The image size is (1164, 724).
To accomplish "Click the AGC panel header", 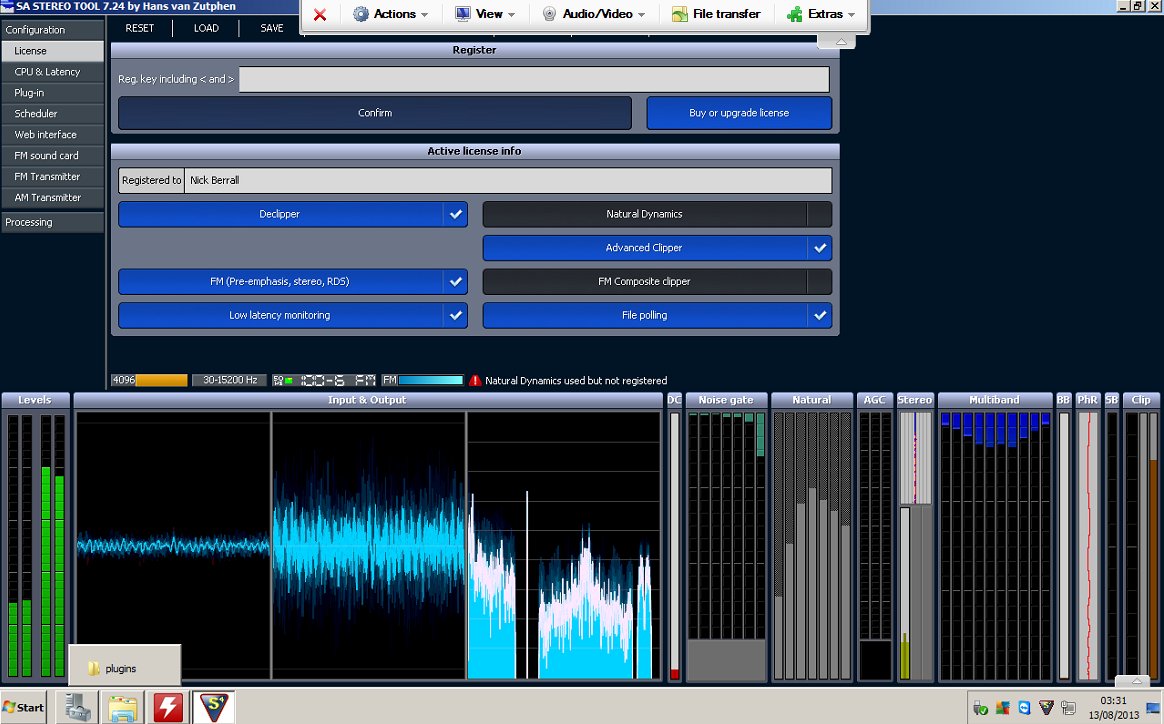I will coord(874,400).
